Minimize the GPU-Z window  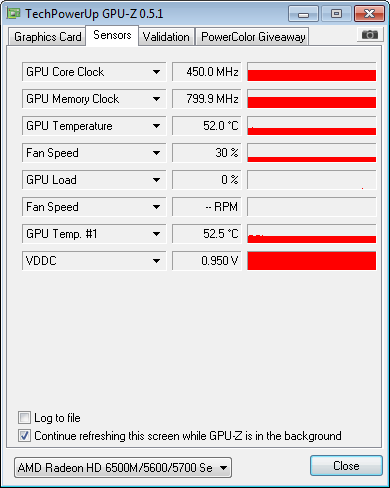coord(303,14)
